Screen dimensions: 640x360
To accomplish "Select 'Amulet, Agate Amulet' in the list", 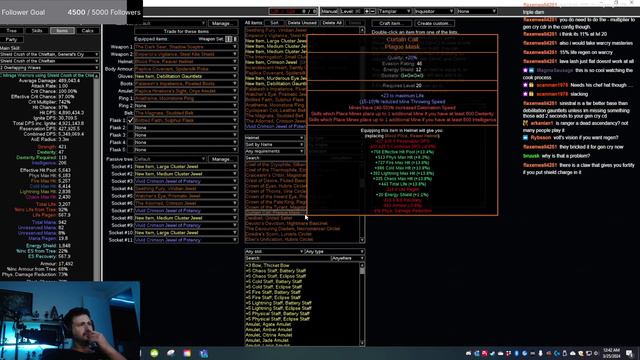I will [x=269, y=324].
